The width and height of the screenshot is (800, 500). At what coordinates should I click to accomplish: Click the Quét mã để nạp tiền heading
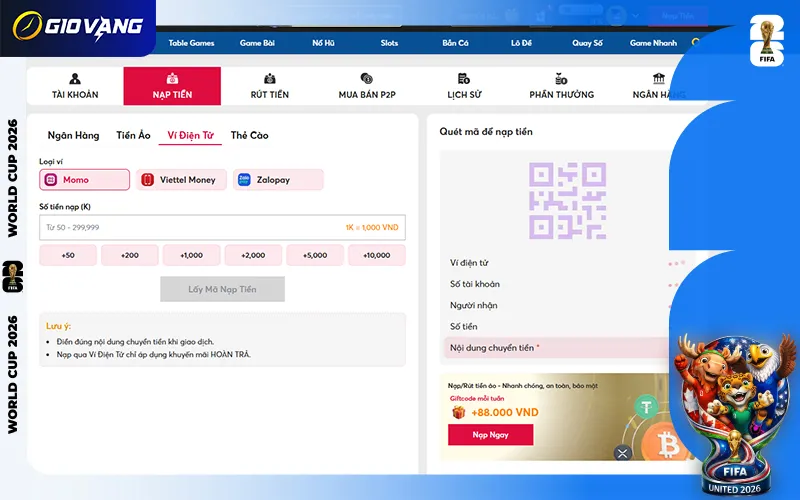point(486,132)
